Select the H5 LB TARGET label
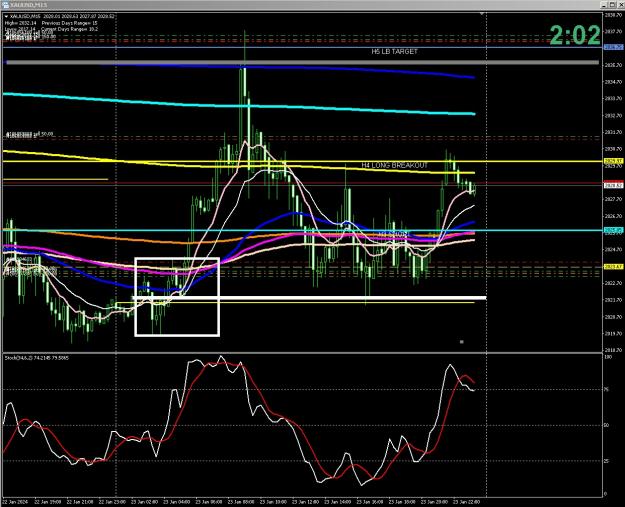 coord(394,51)
